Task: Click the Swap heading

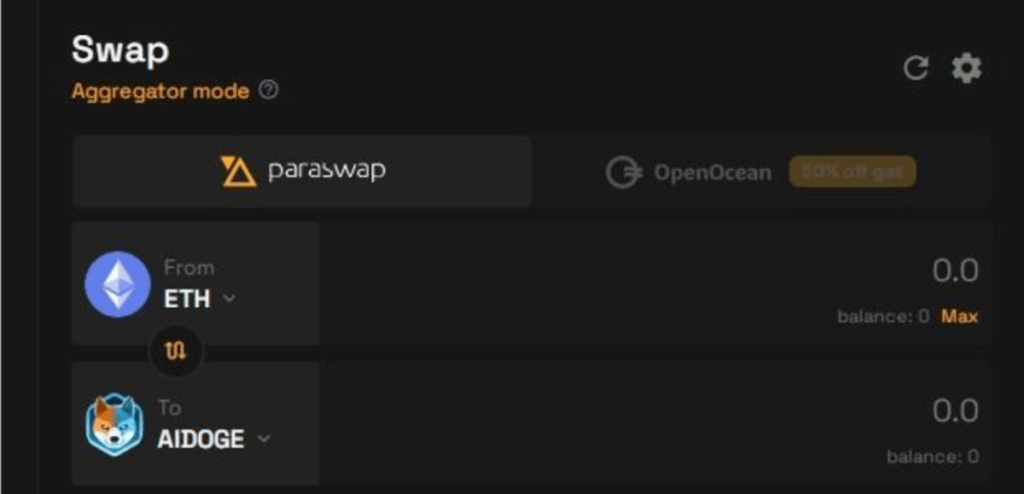Action: coord(120,50)
